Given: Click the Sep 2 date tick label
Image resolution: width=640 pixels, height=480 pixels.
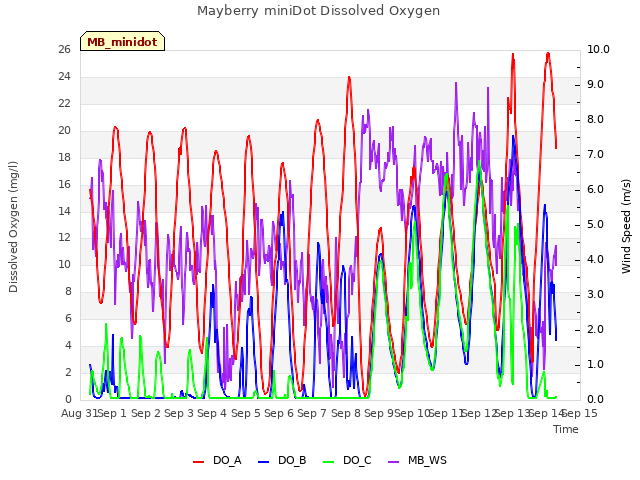Looking at the screenshot, I should click(x=146, y=413).
